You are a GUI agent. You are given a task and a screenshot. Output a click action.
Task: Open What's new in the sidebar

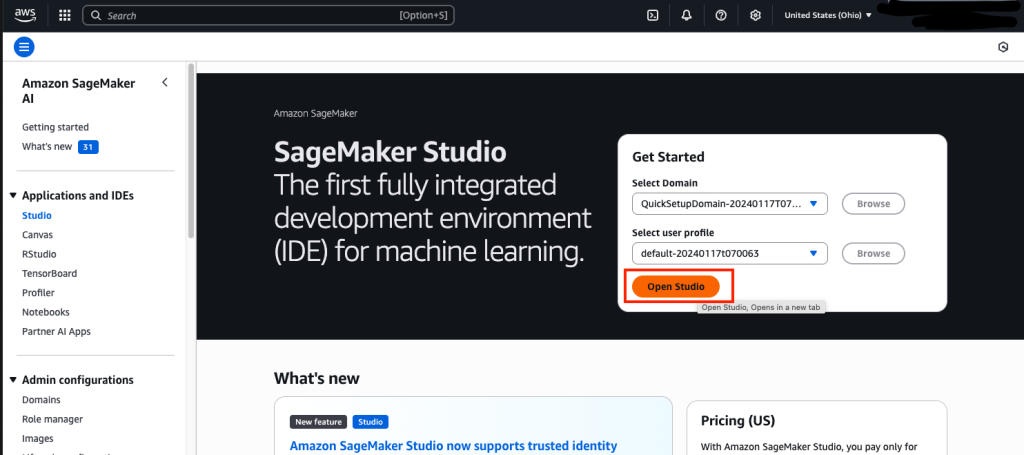point(47,147)
